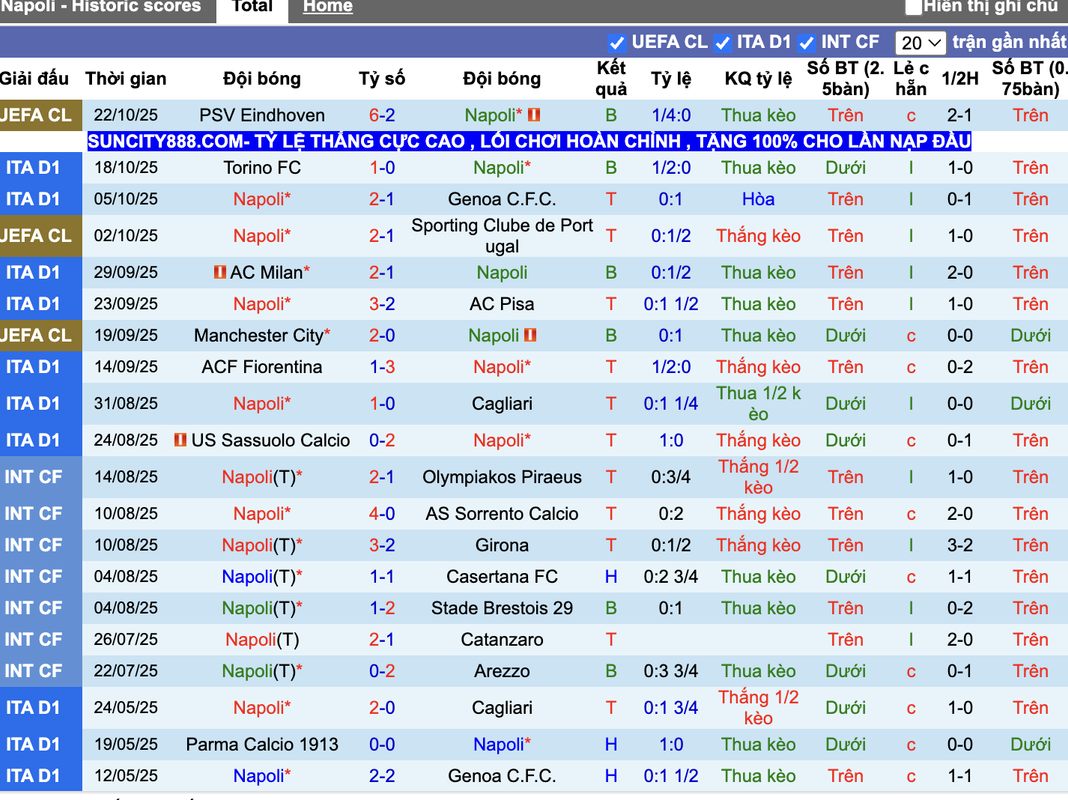Open Catanzaro team link
Image resolution: width=1068 pixels, height=800 pixels.
pyautogui.click(x=502, y=640)
